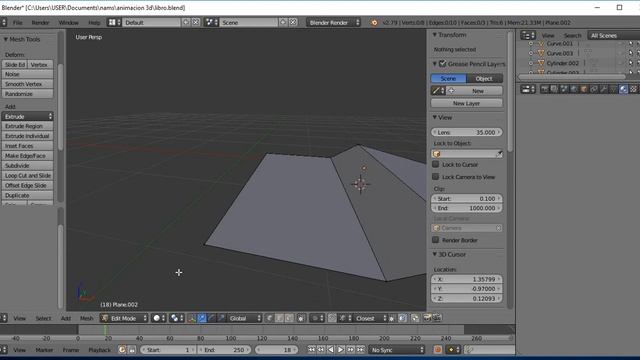Select Object grease pencil source
Viewport: 640px width, 360px height.
pyautogui.click(x=484, y=78)
